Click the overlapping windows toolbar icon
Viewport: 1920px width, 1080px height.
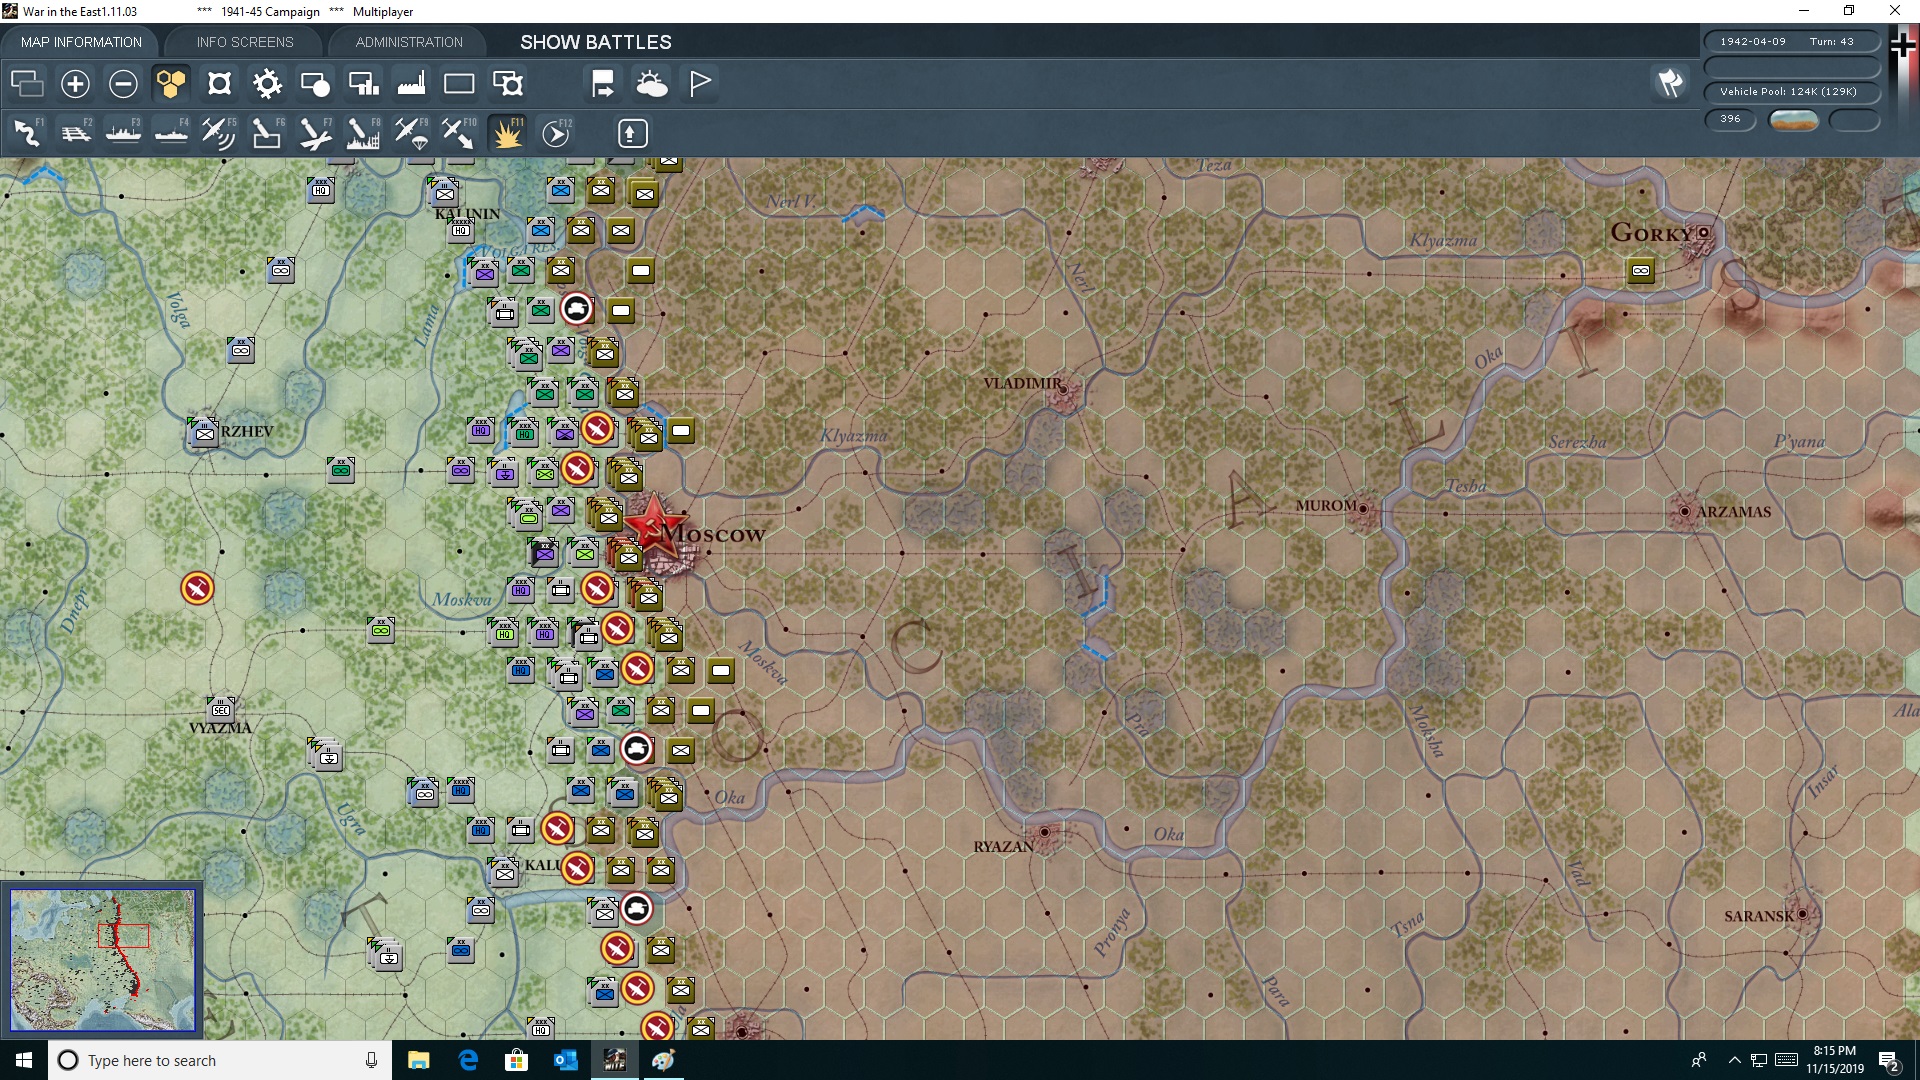[27, 84]
